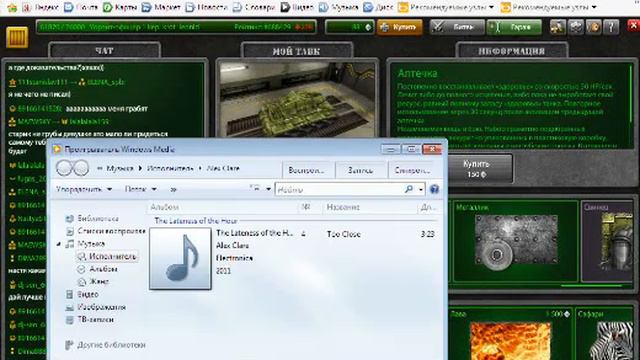Click the Electronica genre text
The height and width of the screenshot is (360, 640).
point(234,258)
